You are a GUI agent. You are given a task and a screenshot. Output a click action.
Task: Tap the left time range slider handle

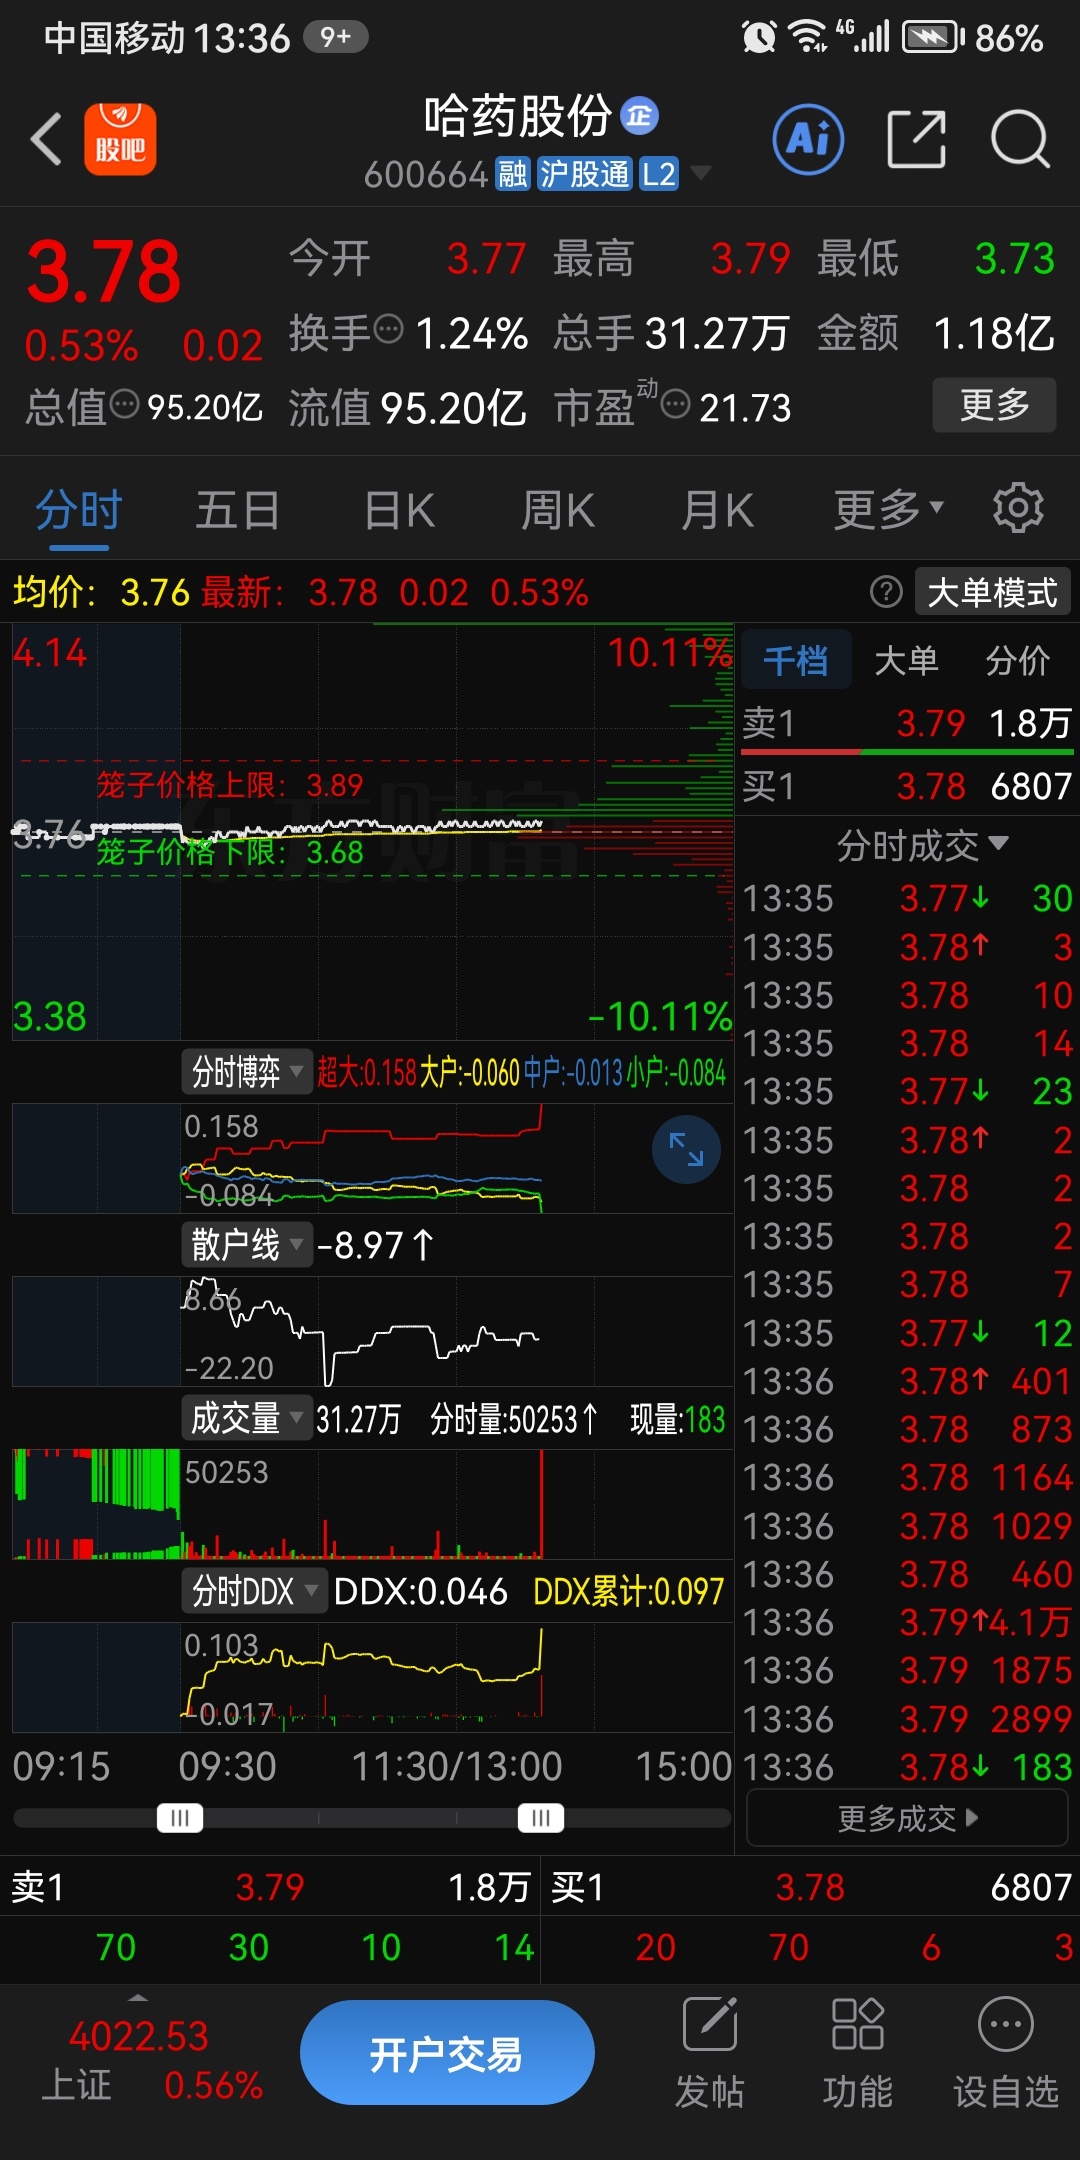pyautogui.click(x=180, y=1817)
